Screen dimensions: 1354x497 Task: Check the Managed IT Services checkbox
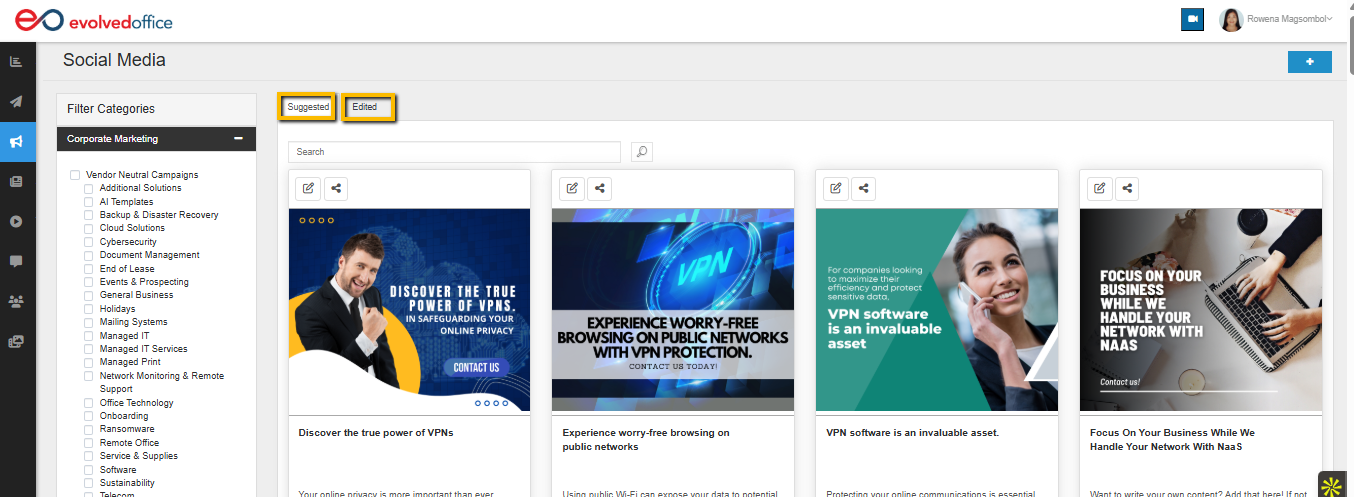coord(88,349)
